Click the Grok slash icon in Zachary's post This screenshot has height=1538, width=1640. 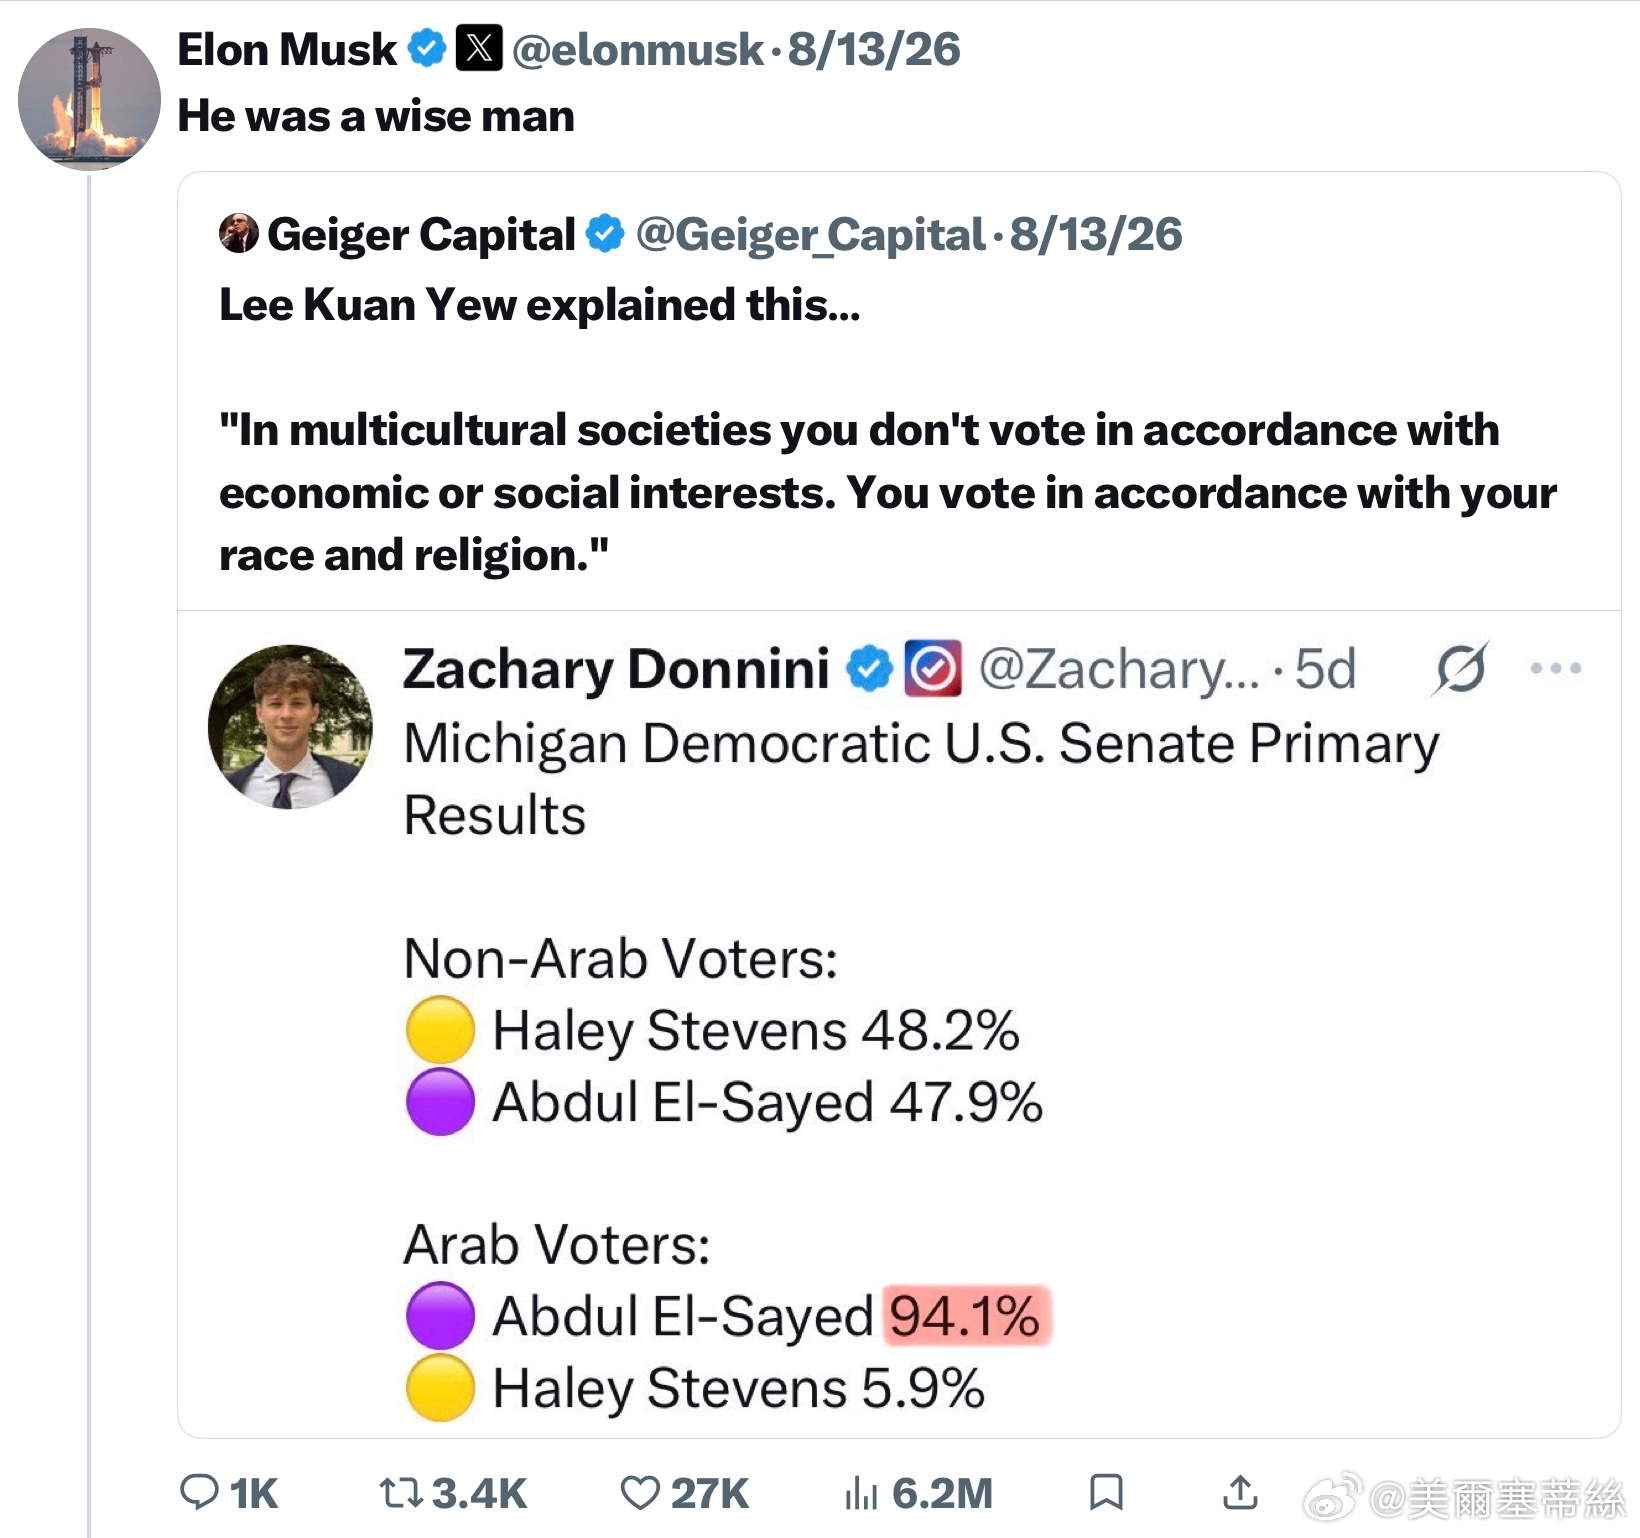pyautogui.click(x=1461, y=668)
